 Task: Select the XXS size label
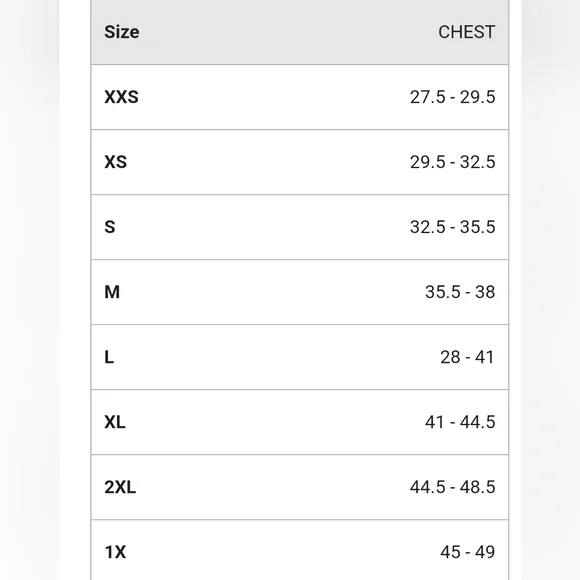pyautogui.click(x=121, y=97)
